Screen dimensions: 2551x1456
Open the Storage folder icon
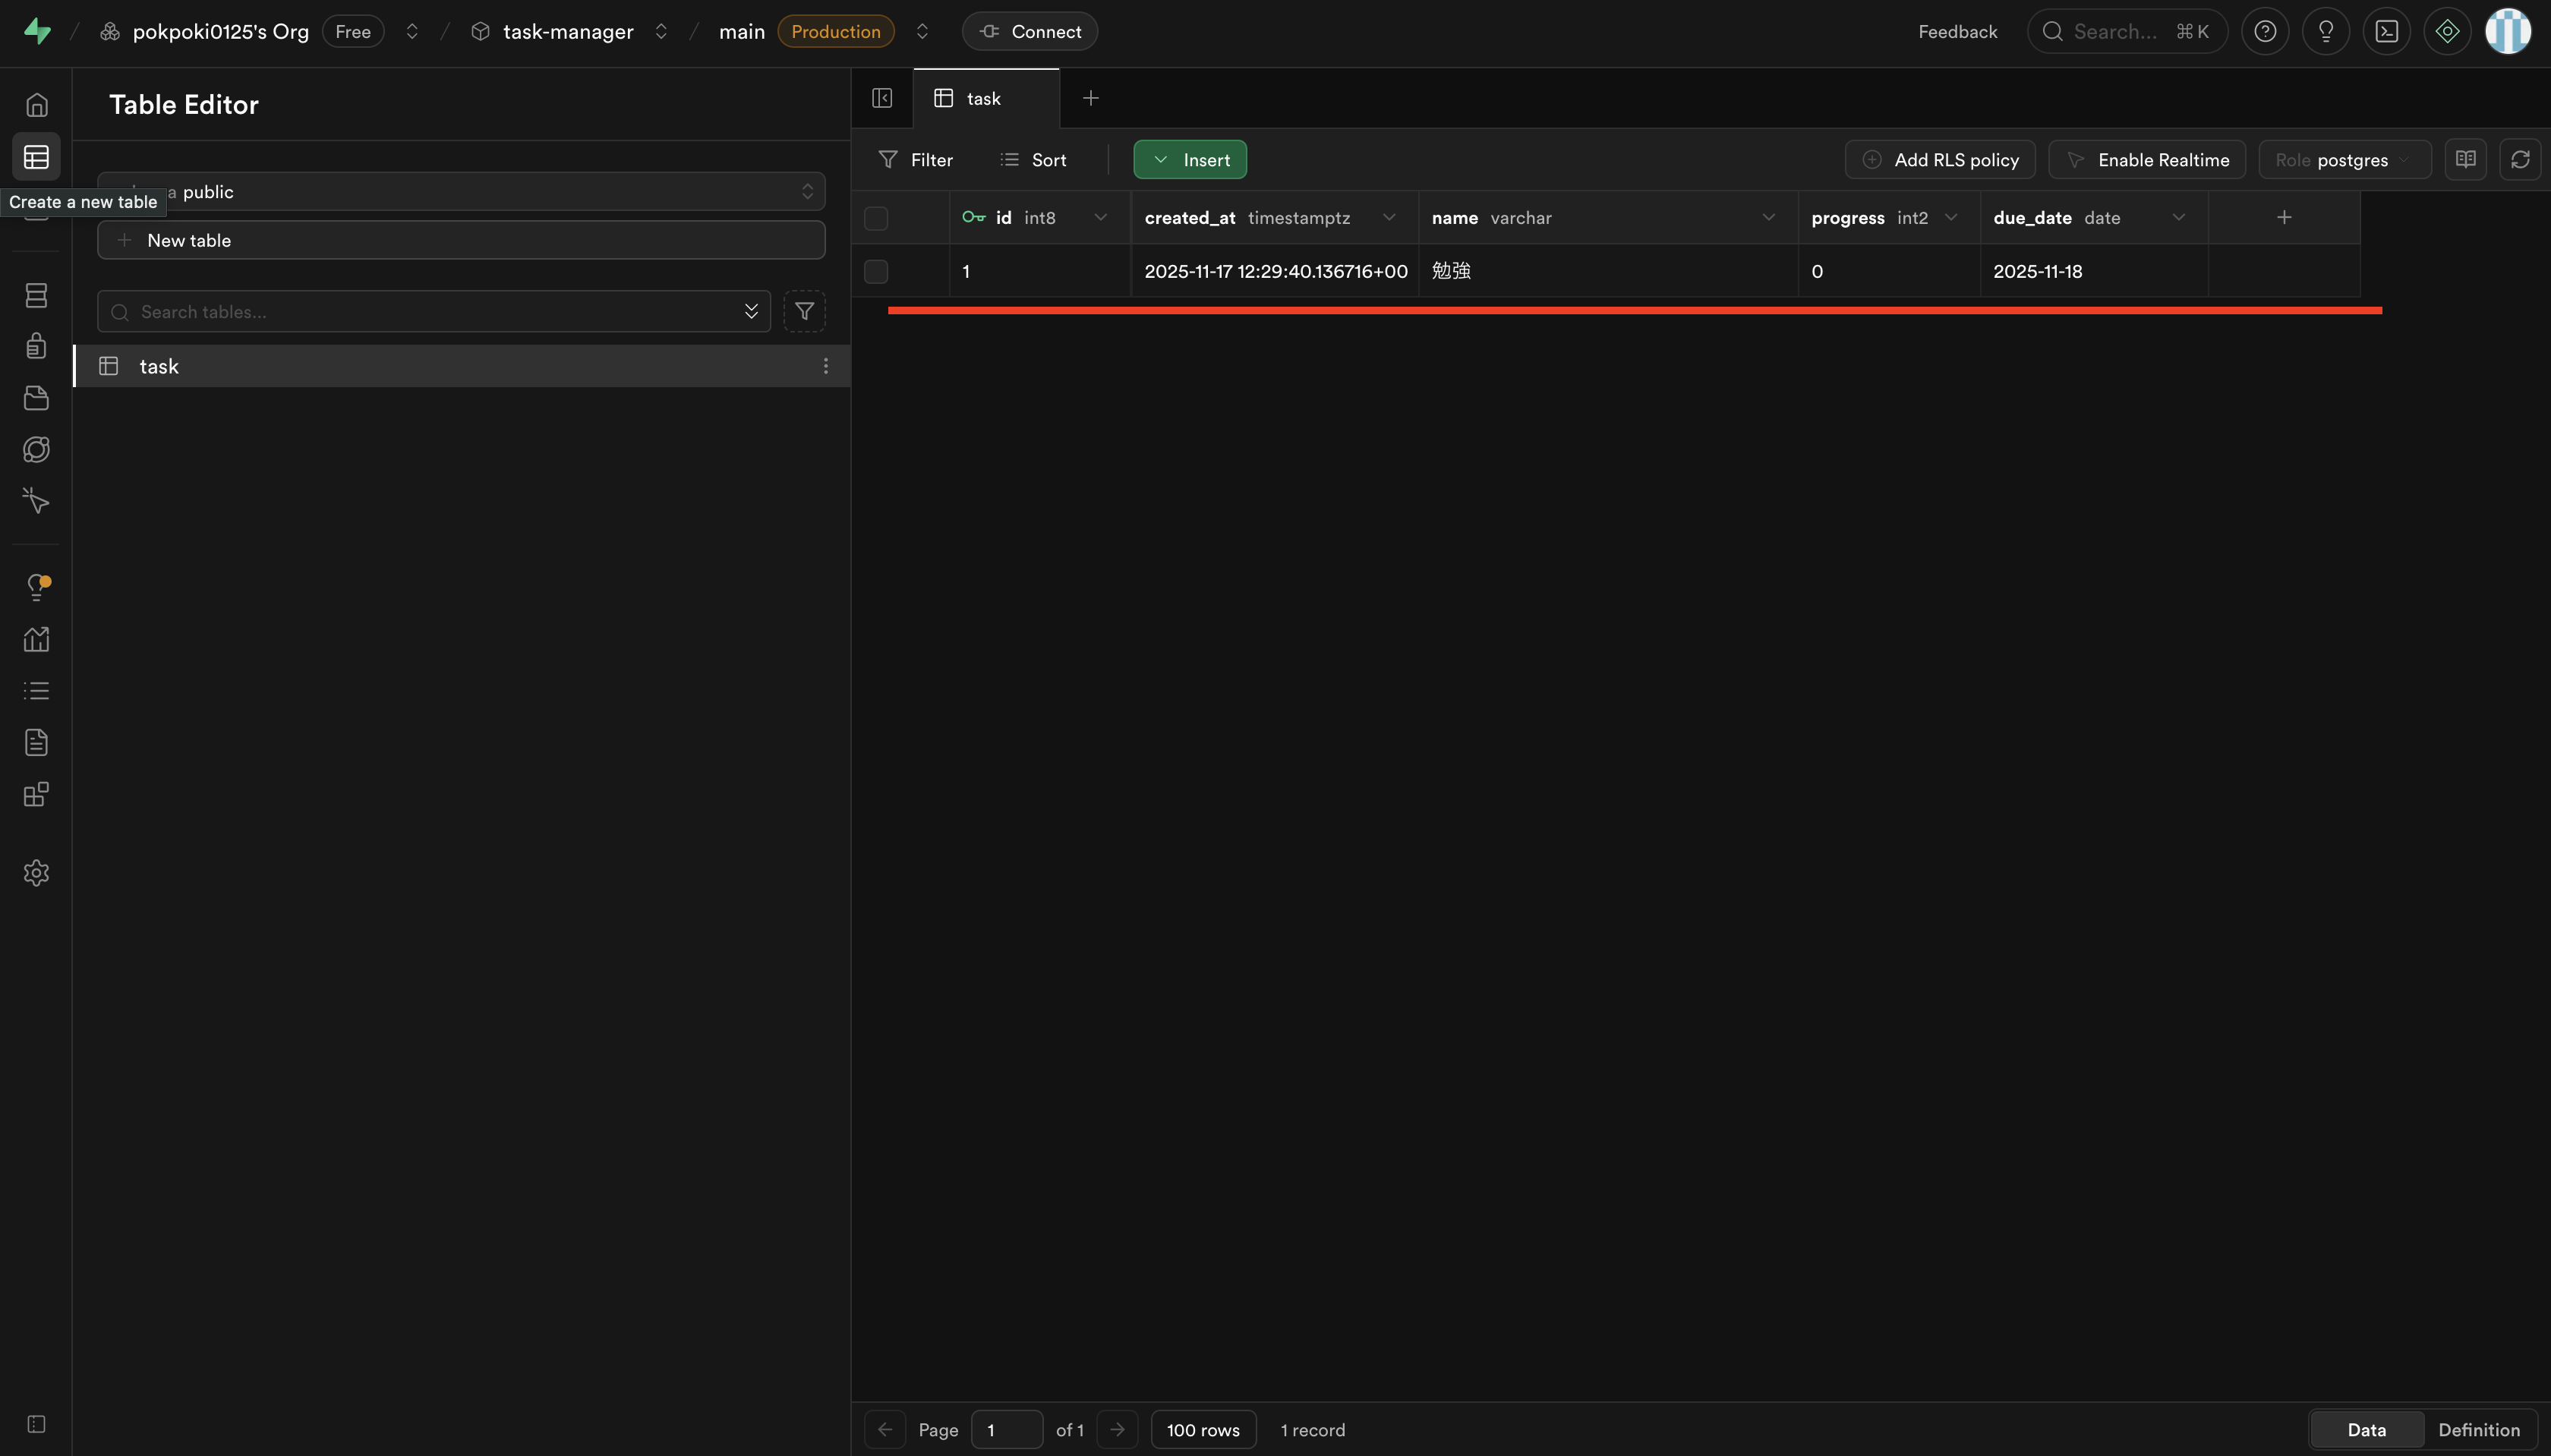point(36,398)
